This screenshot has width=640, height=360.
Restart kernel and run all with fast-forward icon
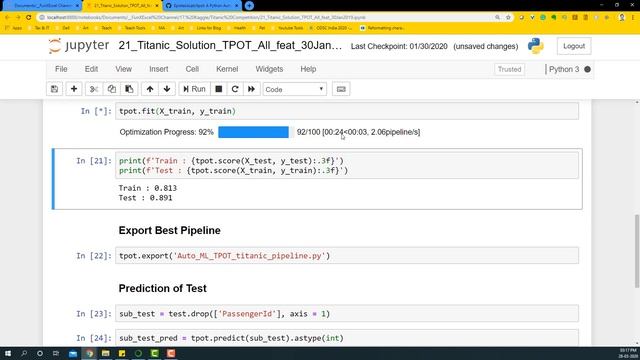[251, 89]
